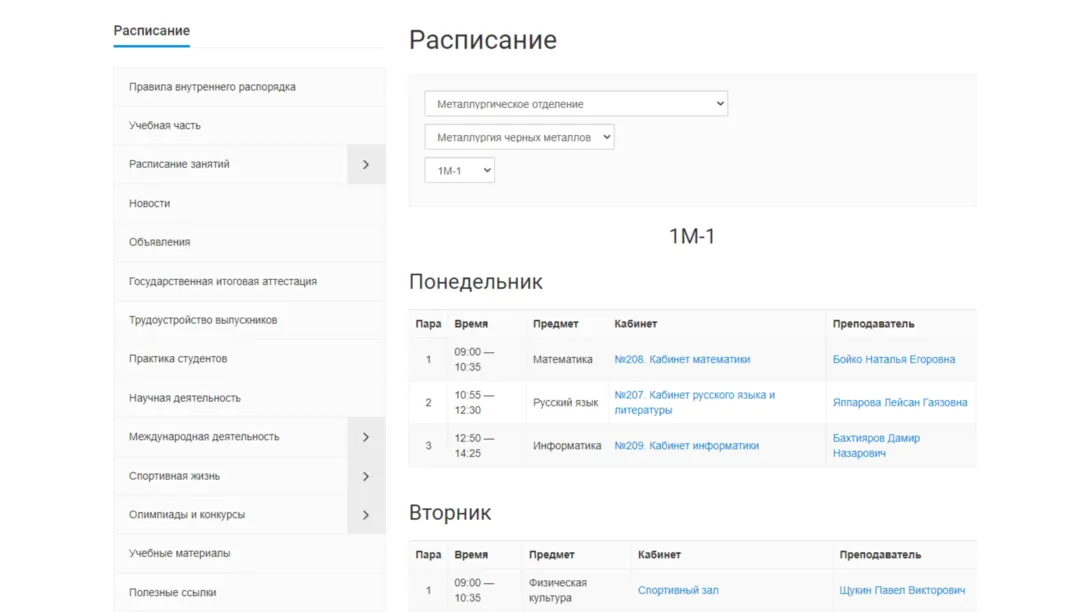
Task: Open link №207. Кабинет русского языка и литературы
Action: pyautogui.click(x=694, y=403)
